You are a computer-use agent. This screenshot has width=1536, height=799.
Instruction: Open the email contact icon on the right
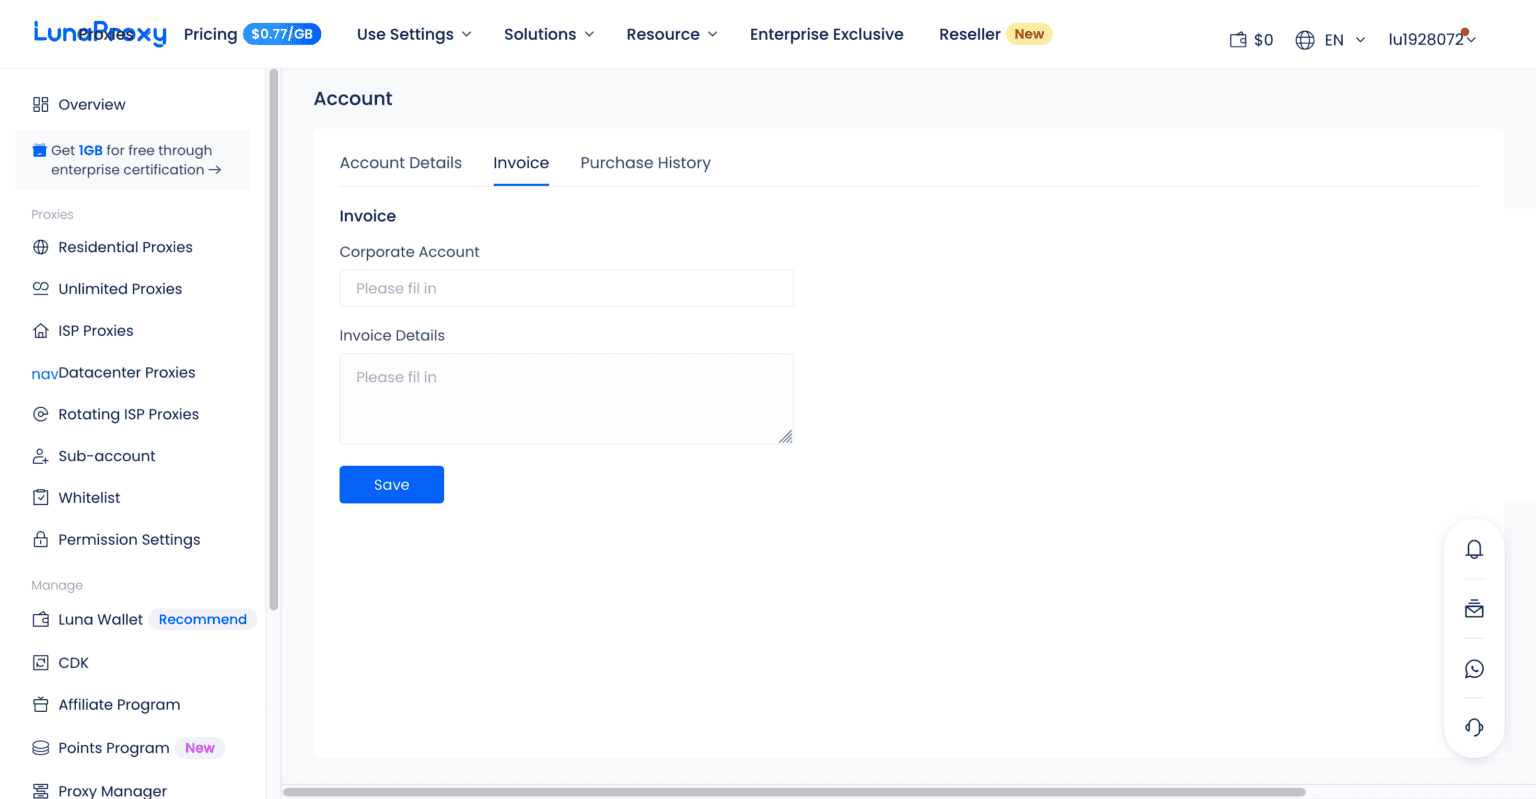click(x=1474, y=609)
